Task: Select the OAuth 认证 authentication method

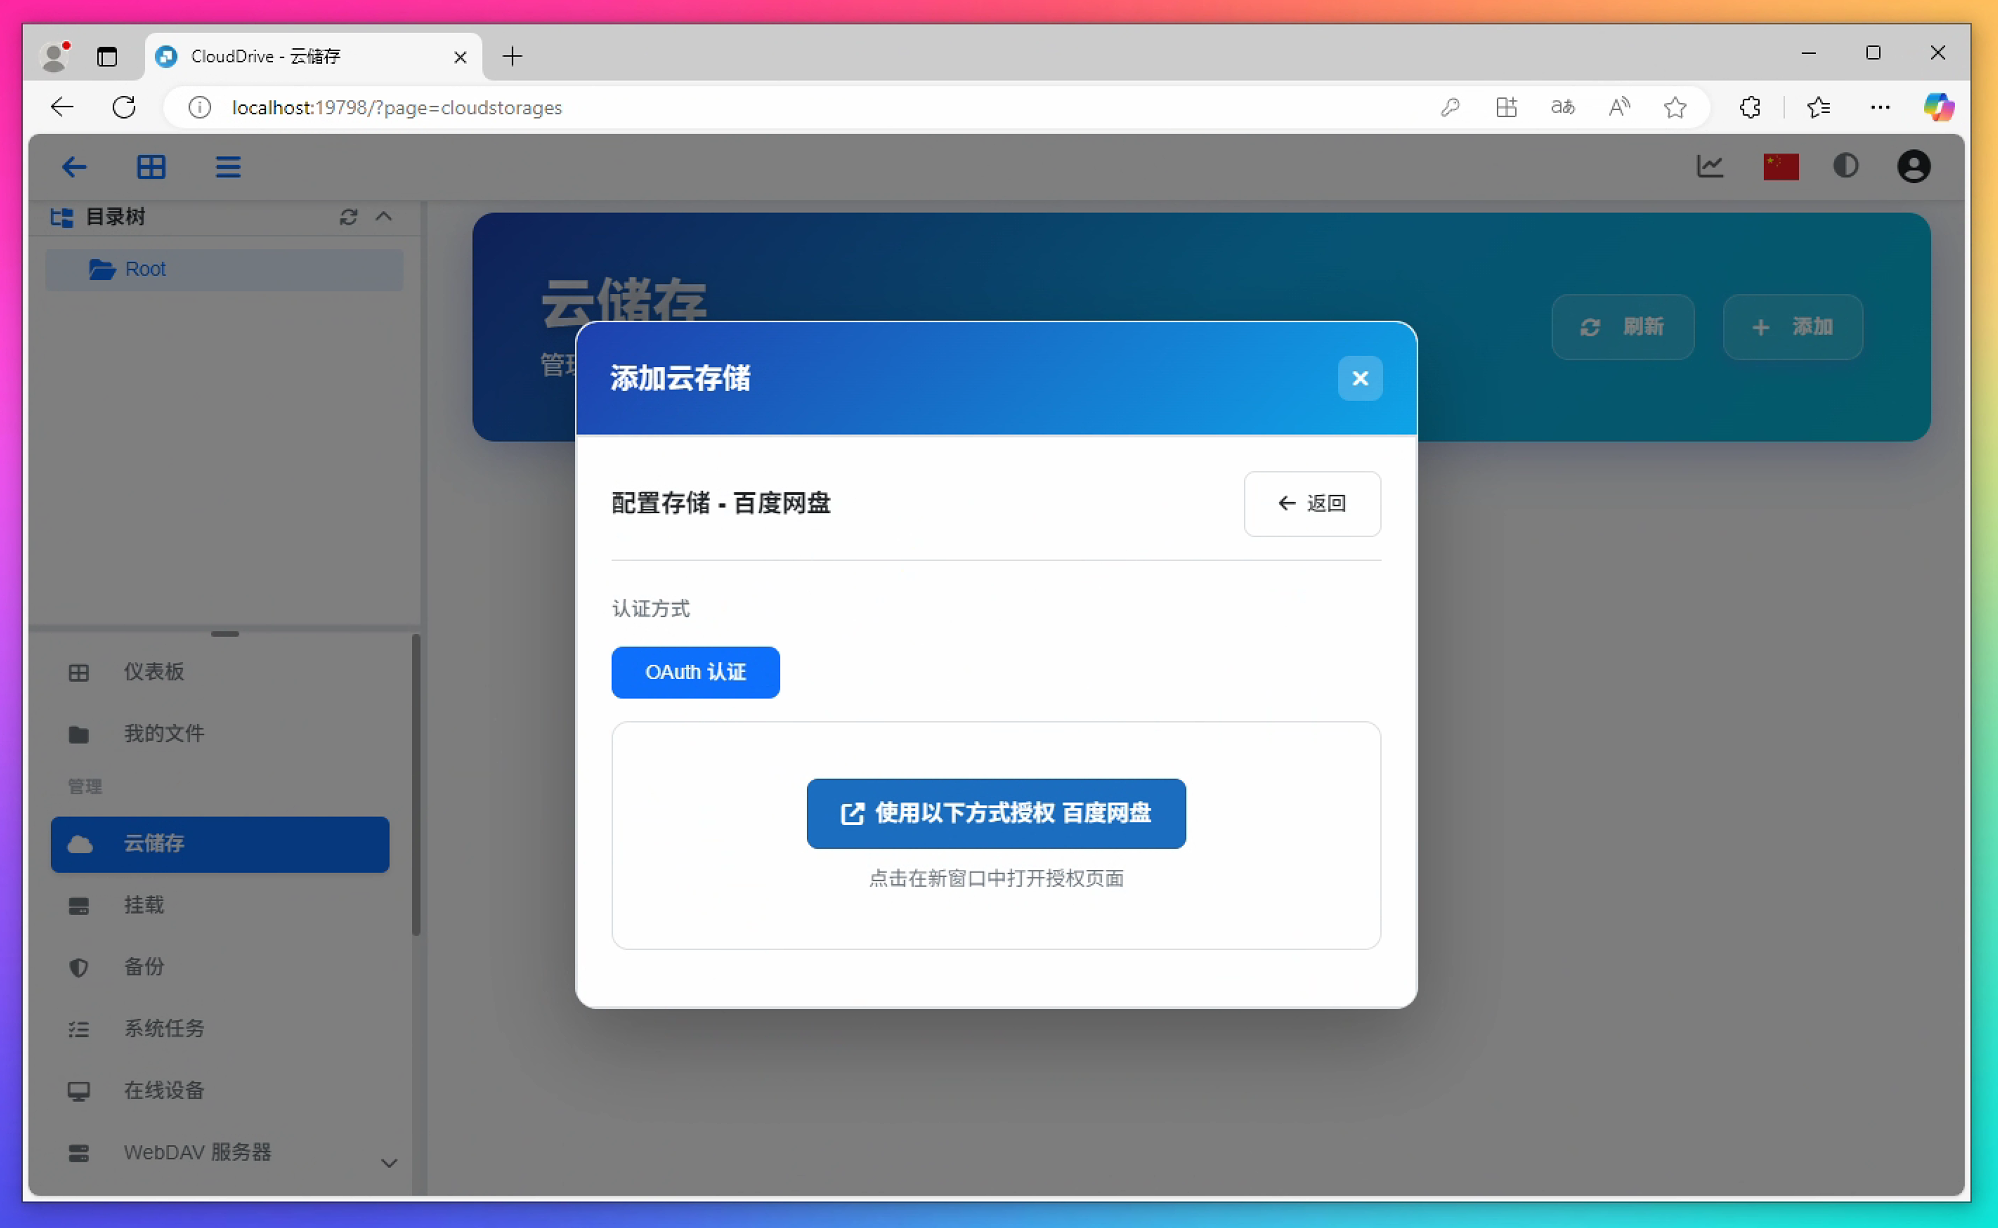Action: pos(695,672)
